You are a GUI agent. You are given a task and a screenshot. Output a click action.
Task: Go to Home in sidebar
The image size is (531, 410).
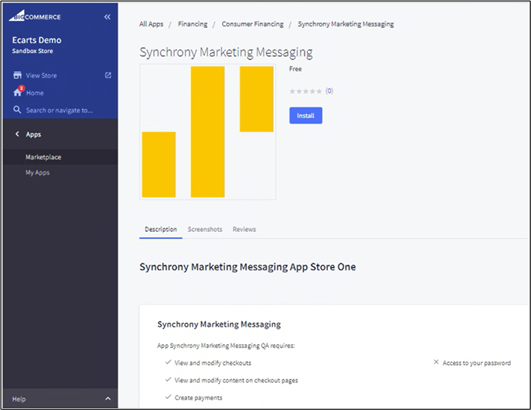click(x=35, y=93)
